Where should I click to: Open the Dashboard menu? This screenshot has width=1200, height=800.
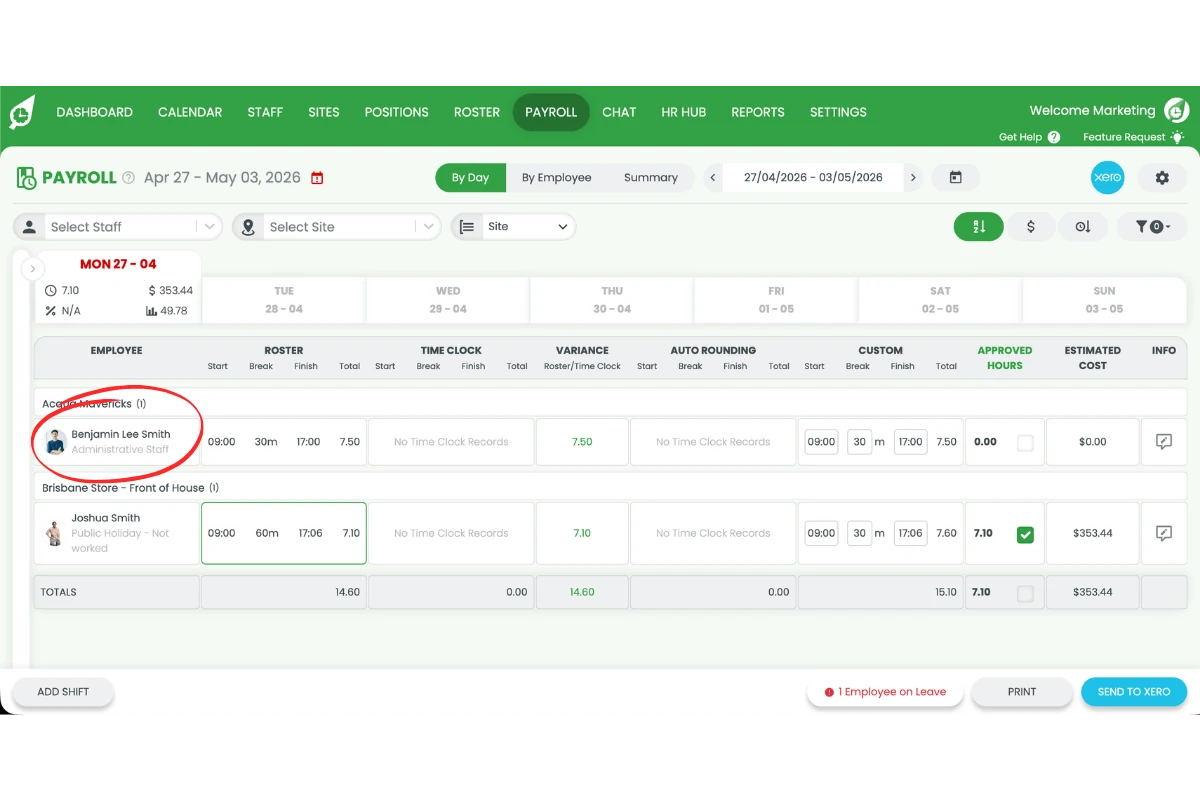click(x=94, y=112)
